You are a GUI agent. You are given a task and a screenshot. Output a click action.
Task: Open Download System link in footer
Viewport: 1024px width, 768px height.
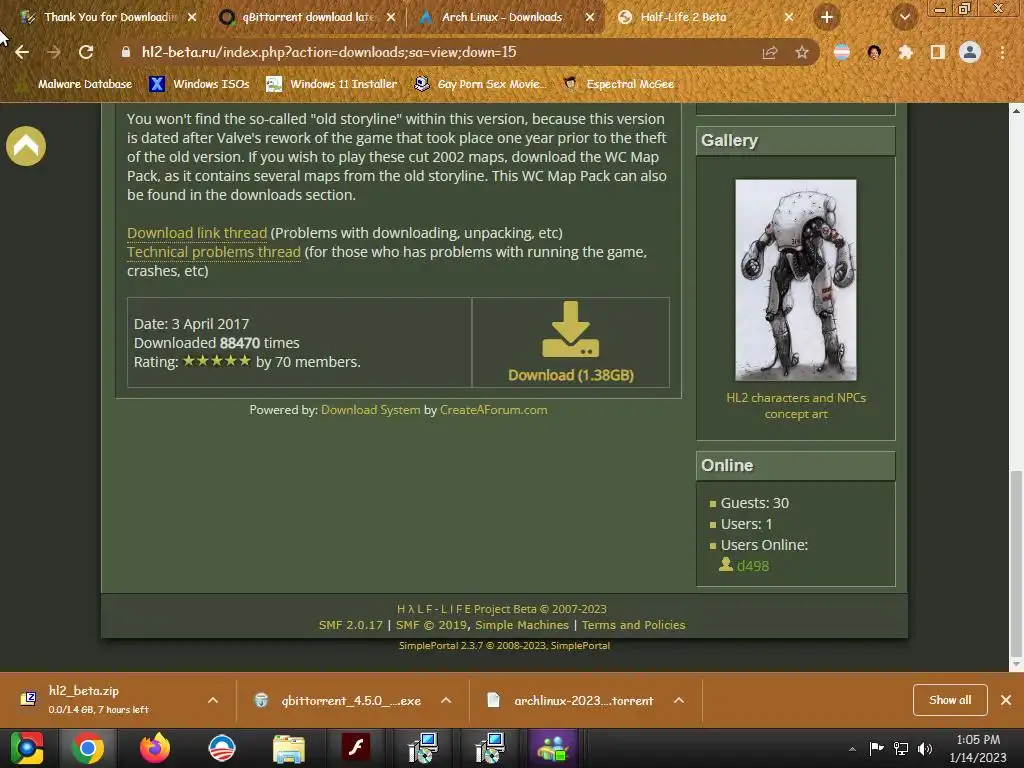(370, 409)
